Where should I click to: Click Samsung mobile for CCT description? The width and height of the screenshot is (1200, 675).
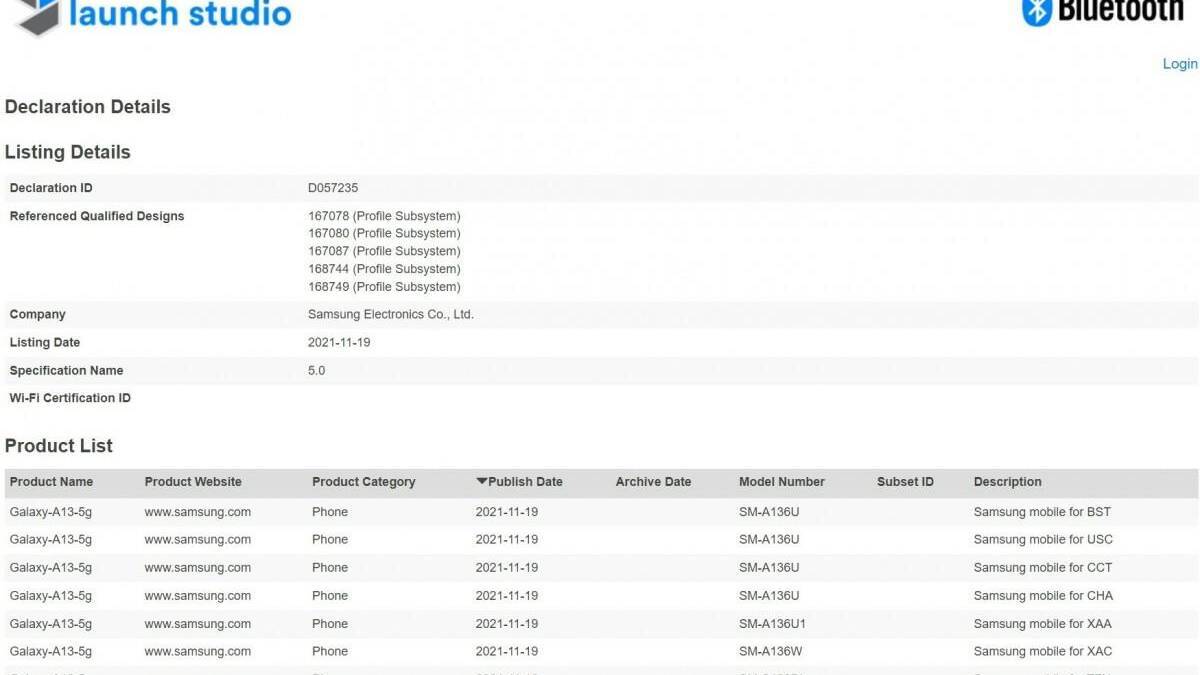(x=1043, y=568)
